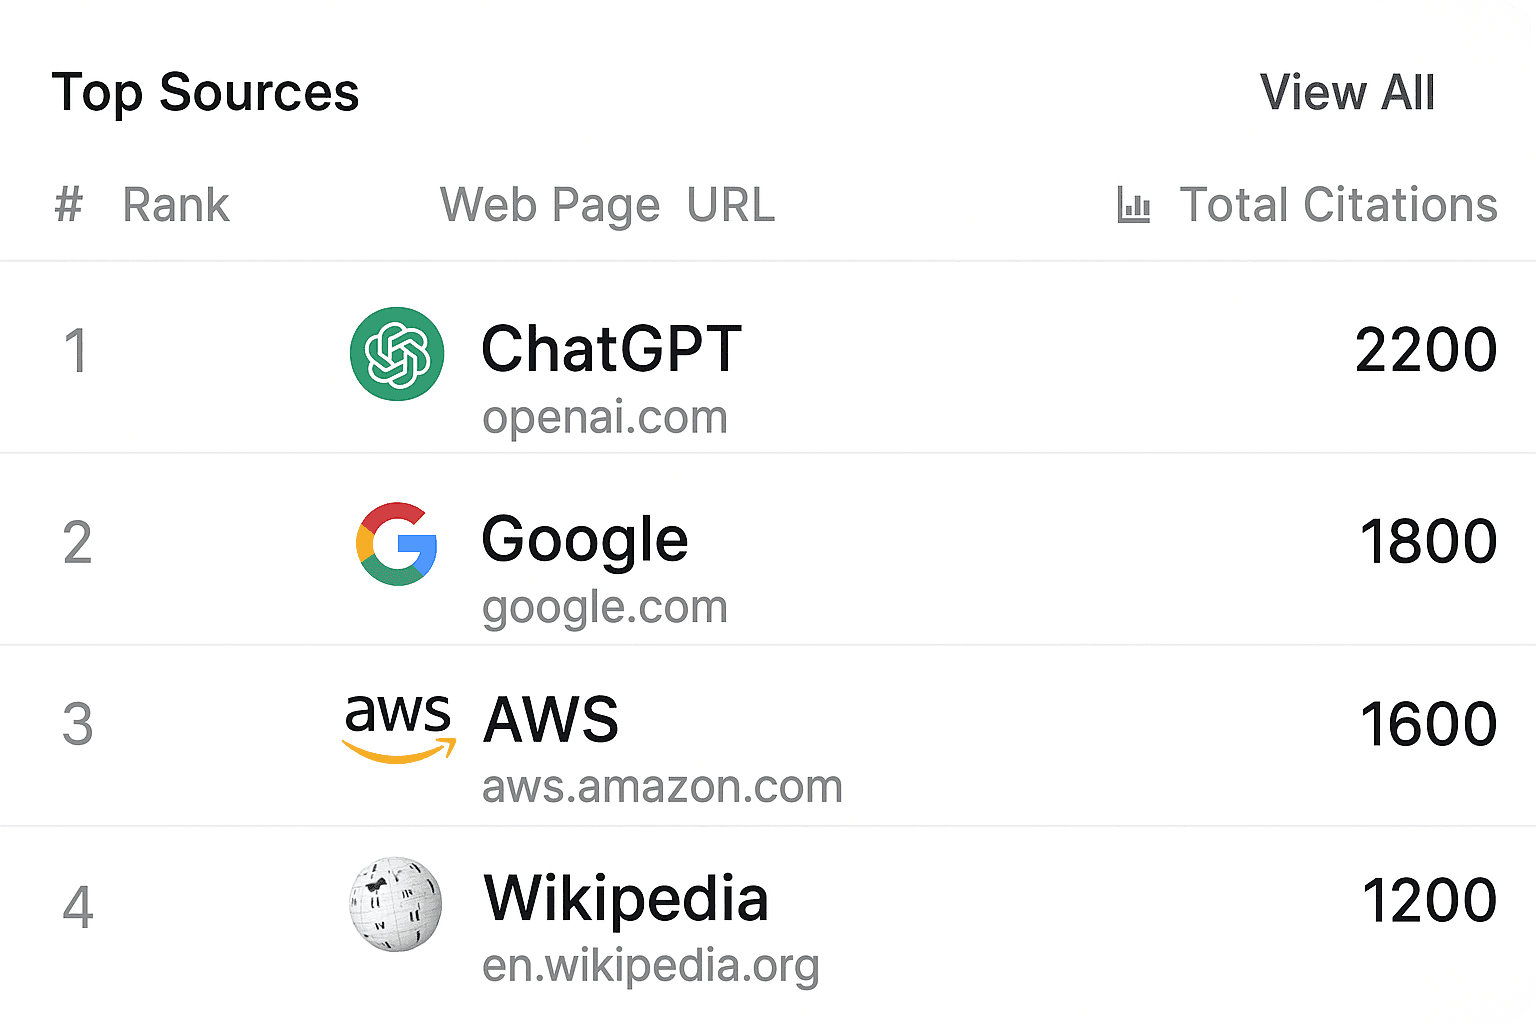Image resolution: width=1536 pixels, height=1024 pixels.
Task: Select rank number 4 for Wikipedia
Action: point(77,905)
